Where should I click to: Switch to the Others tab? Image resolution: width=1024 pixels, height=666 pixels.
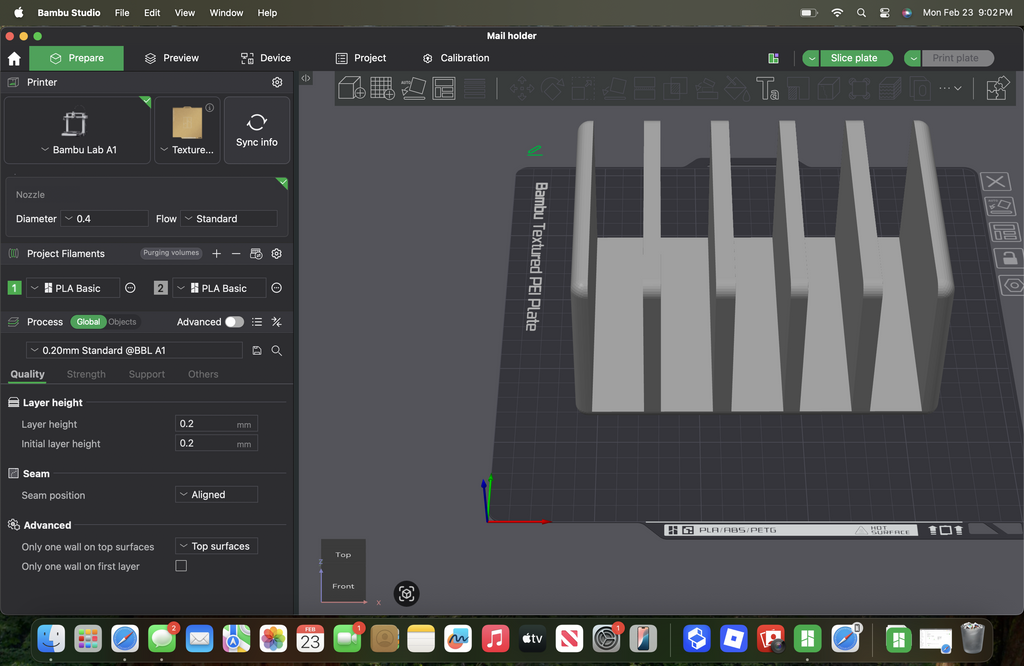[203, 374]
